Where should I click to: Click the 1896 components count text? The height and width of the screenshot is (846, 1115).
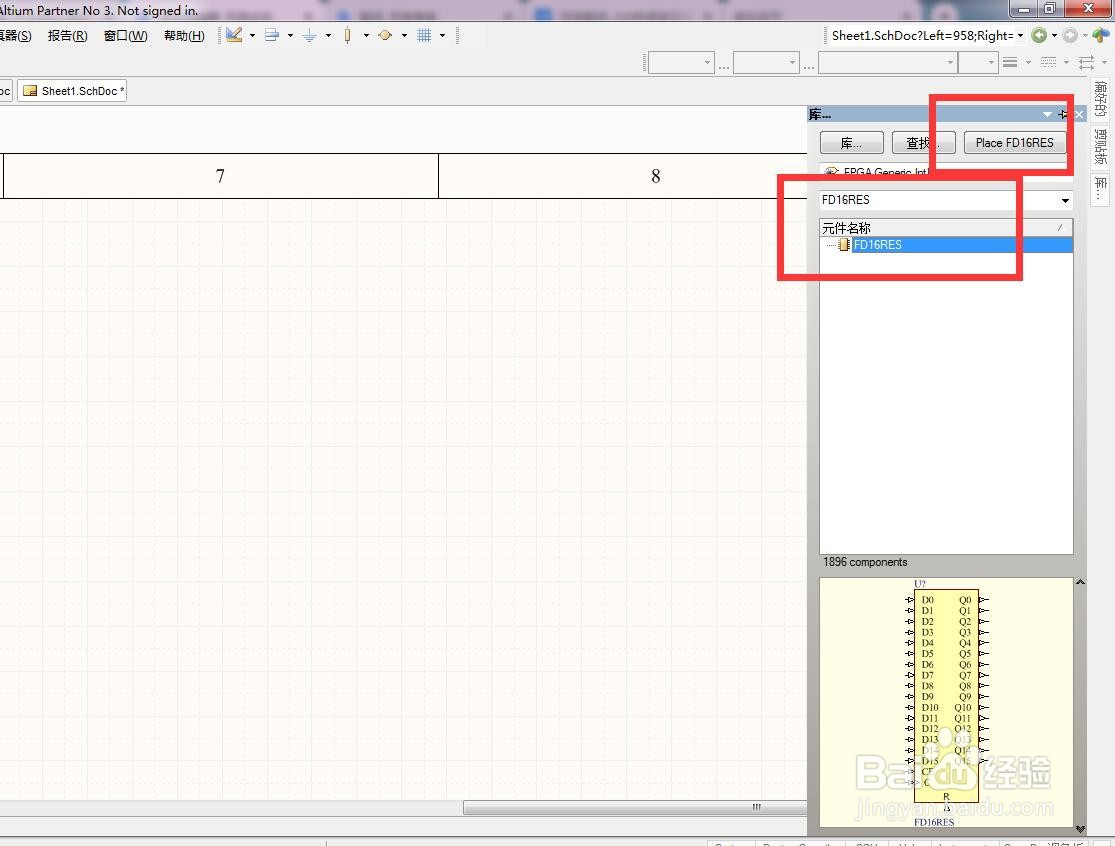tap(865, 562)
